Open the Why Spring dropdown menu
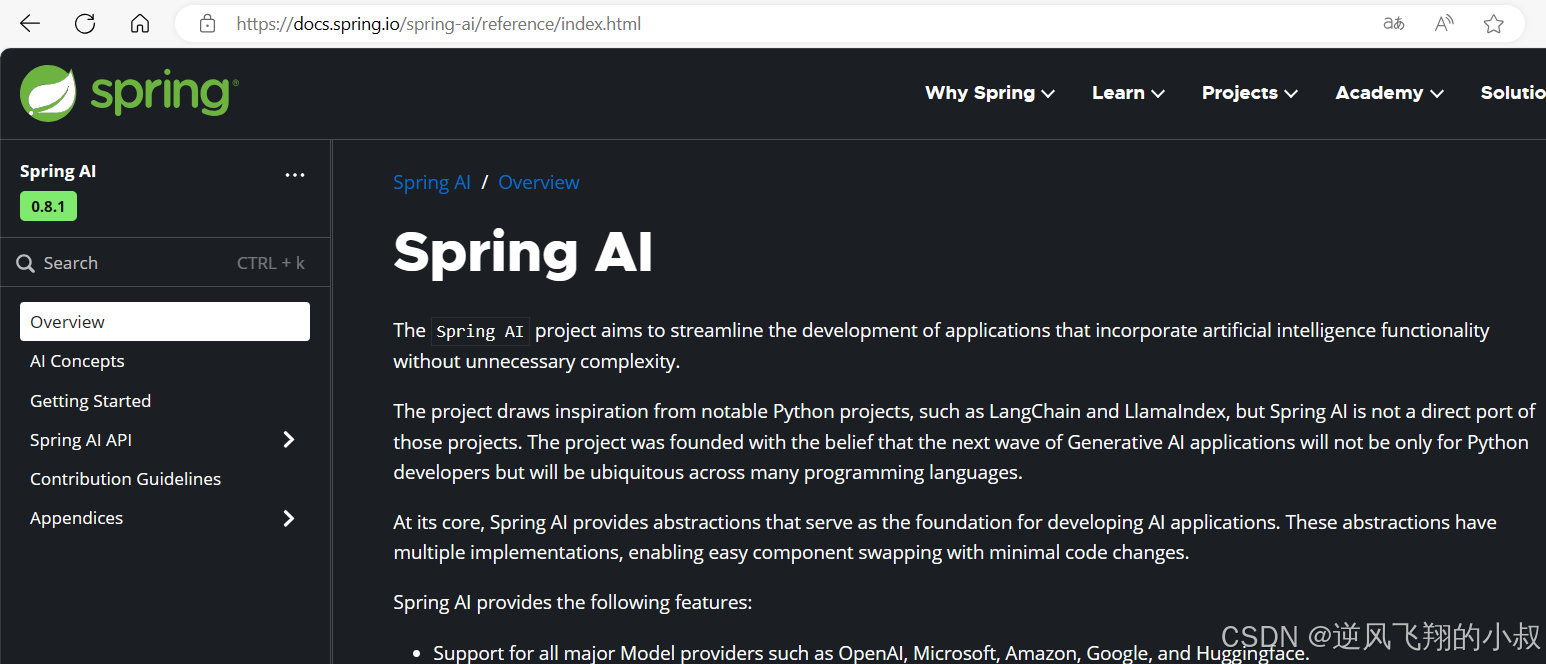1546x664 pixels. click(x=990, y=93)
